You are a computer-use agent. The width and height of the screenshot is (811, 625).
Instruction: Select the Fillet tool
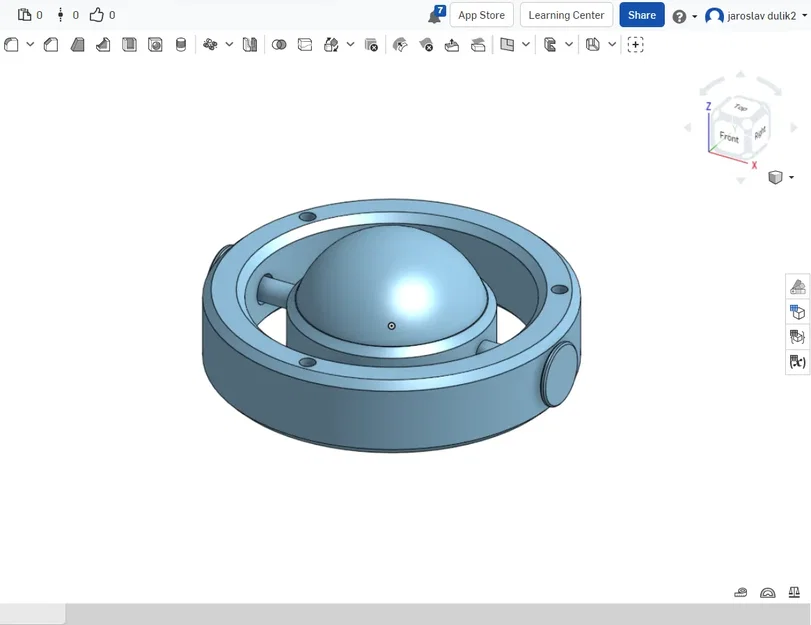click(11, 45)
